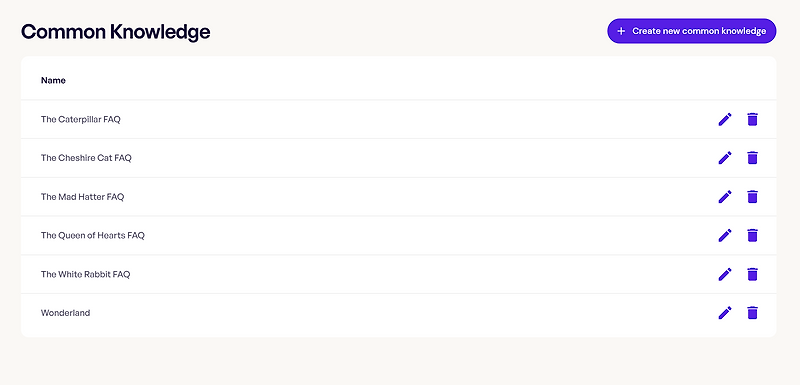Delete The Caterpillar FAQ entry
This screenshot has height=385, width=800.
point(752,119)
